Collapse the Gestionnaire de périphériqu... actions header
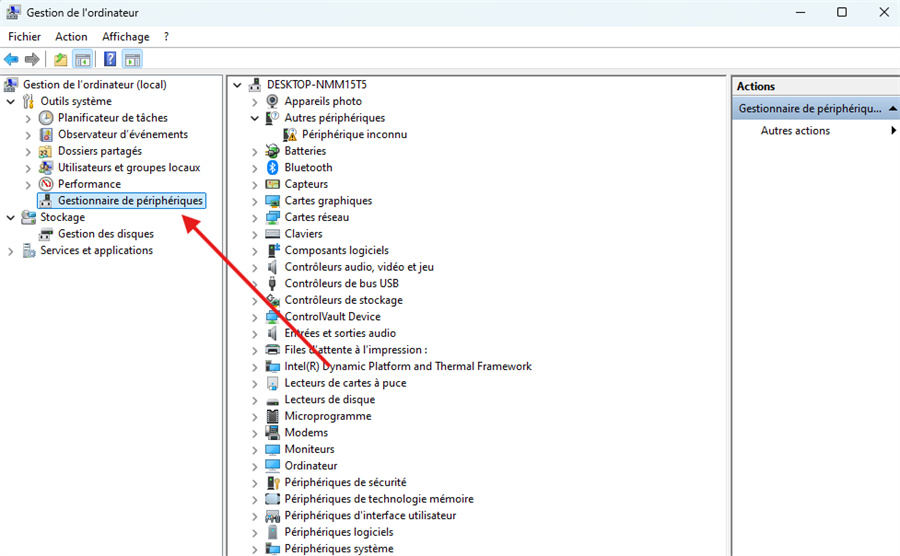900x556 pixels. [x=893, y=108]
